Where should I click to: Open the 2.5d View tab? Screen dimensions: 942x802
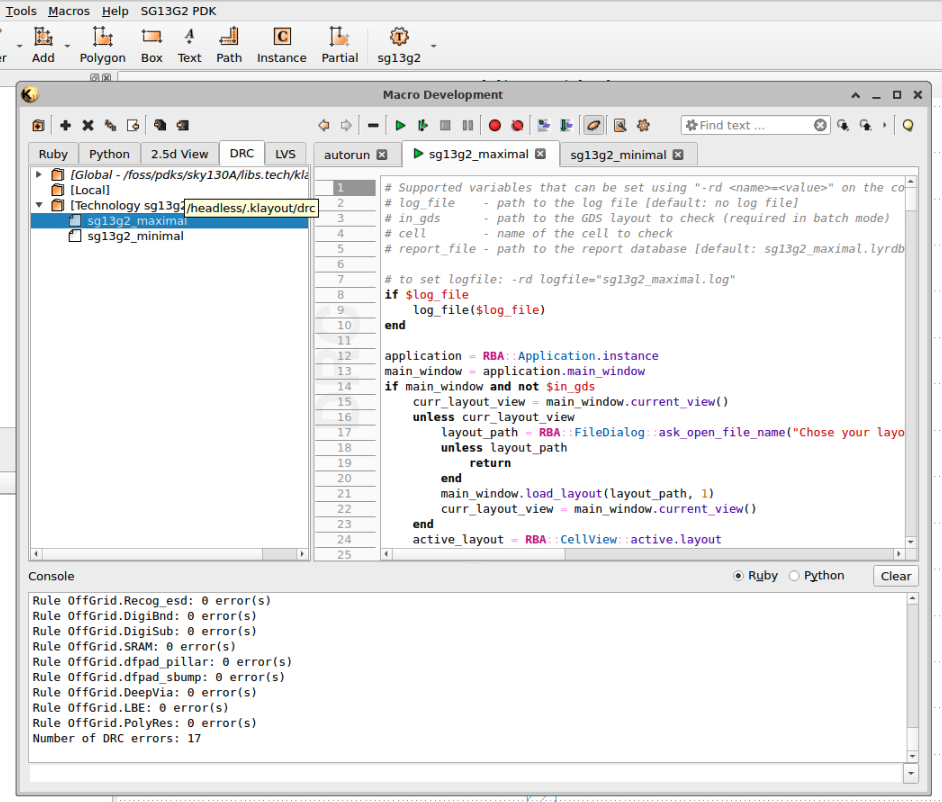tap(180, 154)
